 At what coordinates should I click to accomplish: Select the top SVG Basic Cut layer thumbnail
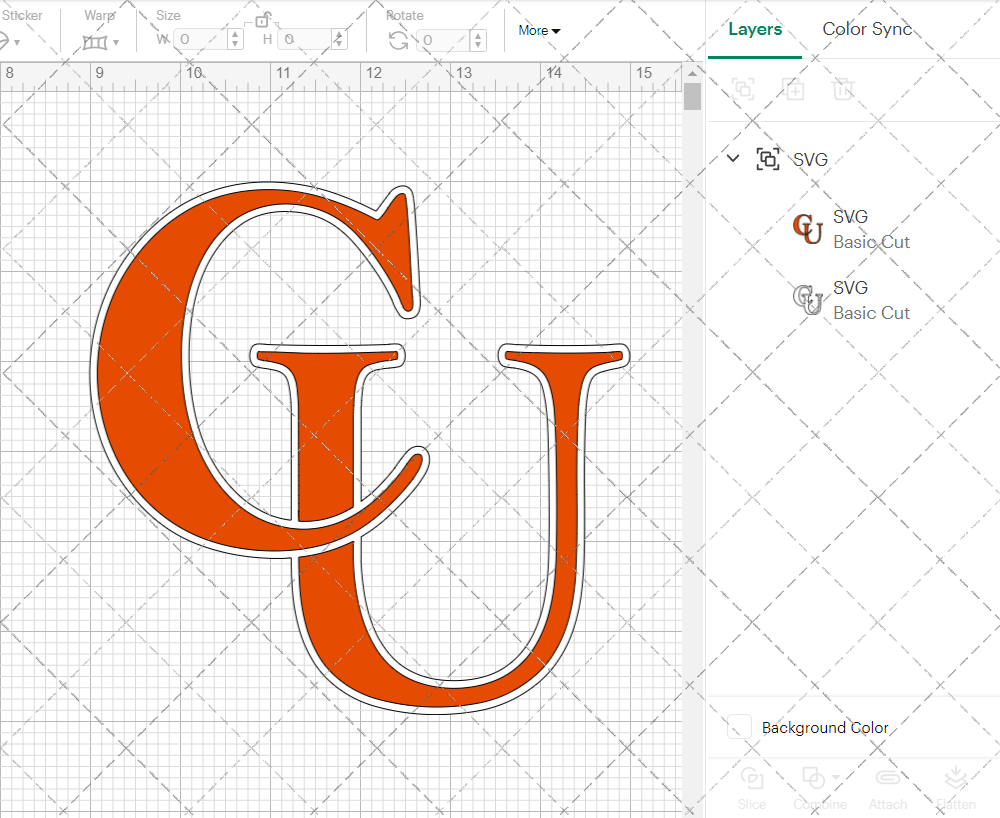click(x=807, y=229)
